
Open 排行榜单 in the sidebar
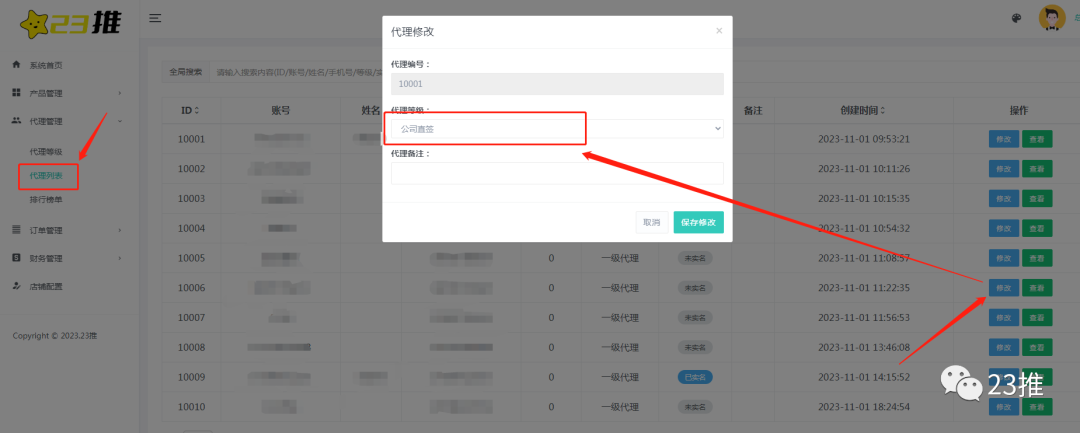(46, 200)
